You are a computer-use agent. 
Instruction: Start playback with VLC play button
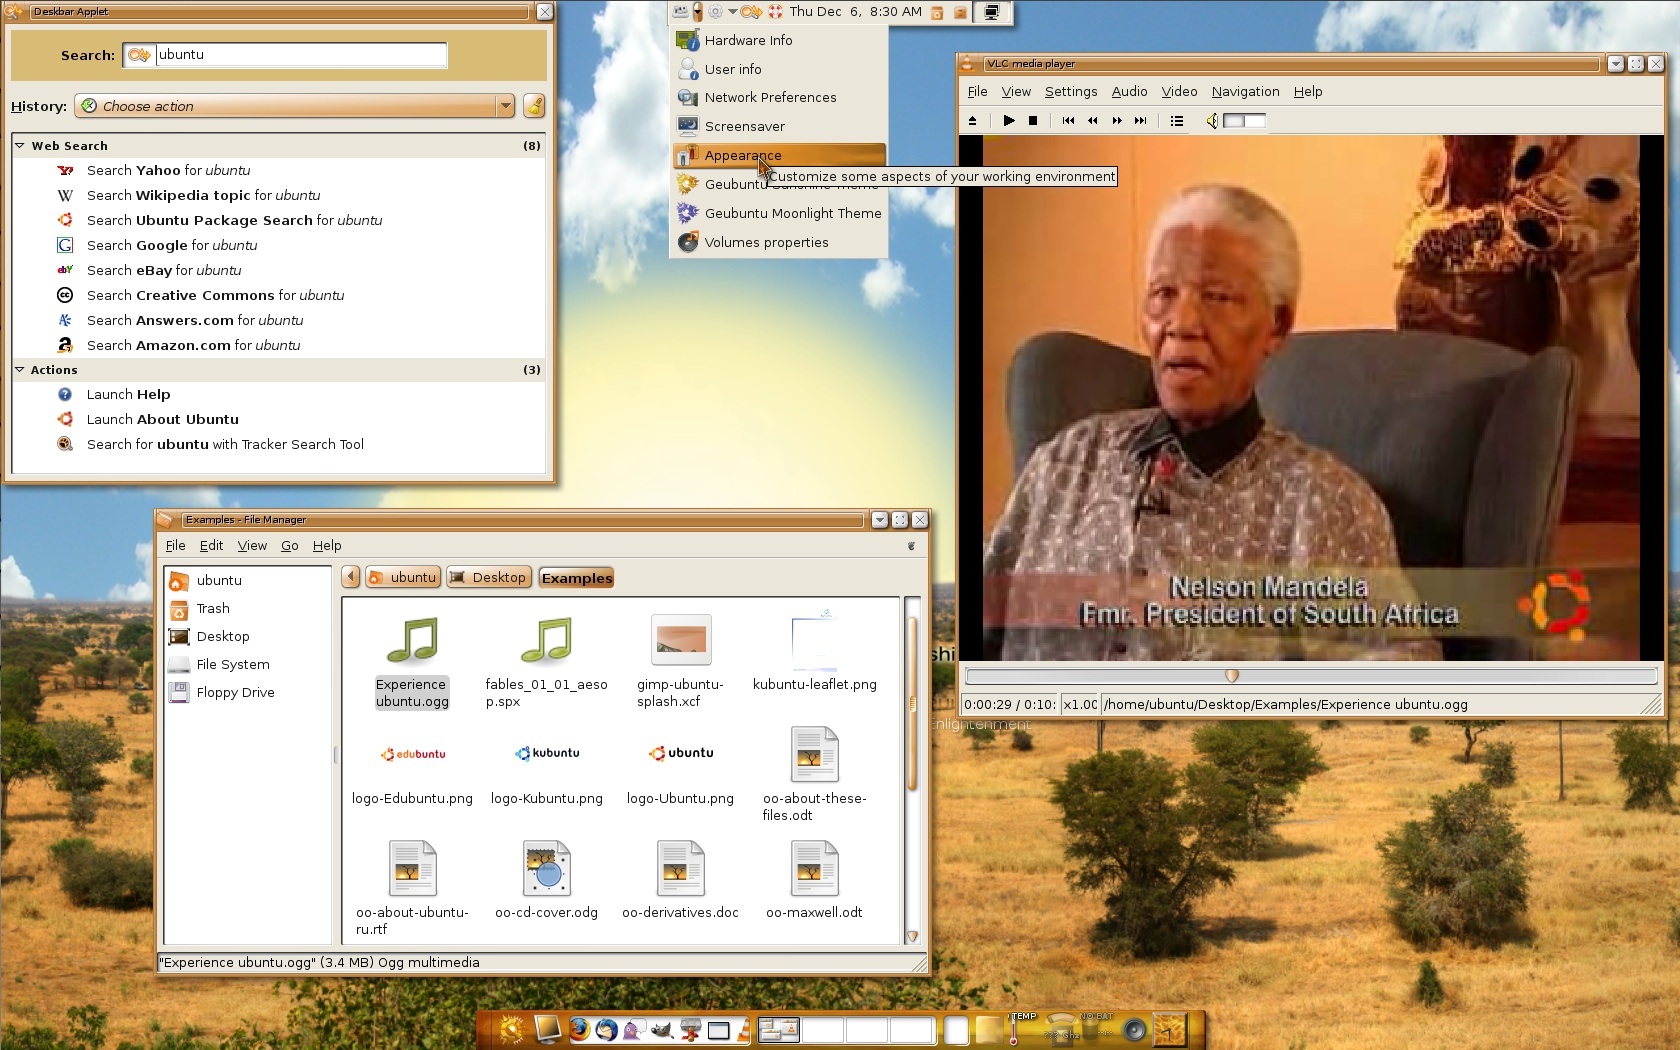point(1009,121)
